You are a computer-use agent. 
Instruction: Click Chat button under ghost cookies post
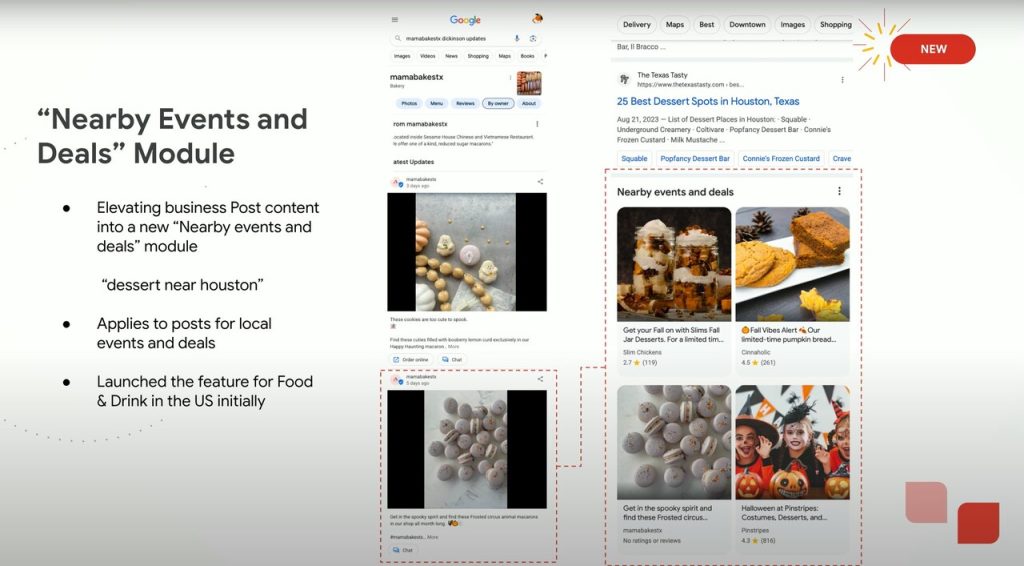coord(452,360)
